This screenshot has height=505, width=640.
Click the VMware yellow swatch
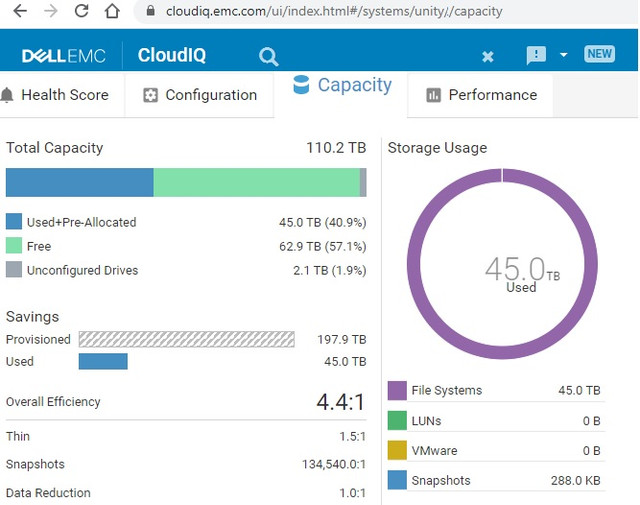click(397, 450)
